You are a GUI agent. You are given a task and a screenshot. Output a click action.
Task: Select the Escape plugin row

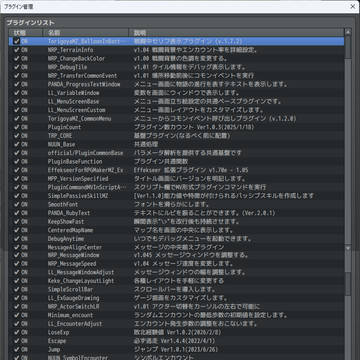tap(177, 341)
